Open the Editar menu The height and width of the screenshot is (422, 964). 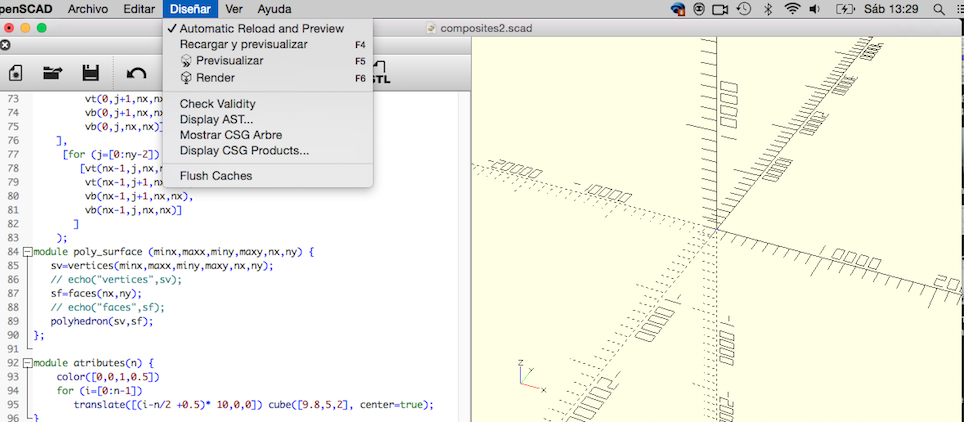click(139, 9)
